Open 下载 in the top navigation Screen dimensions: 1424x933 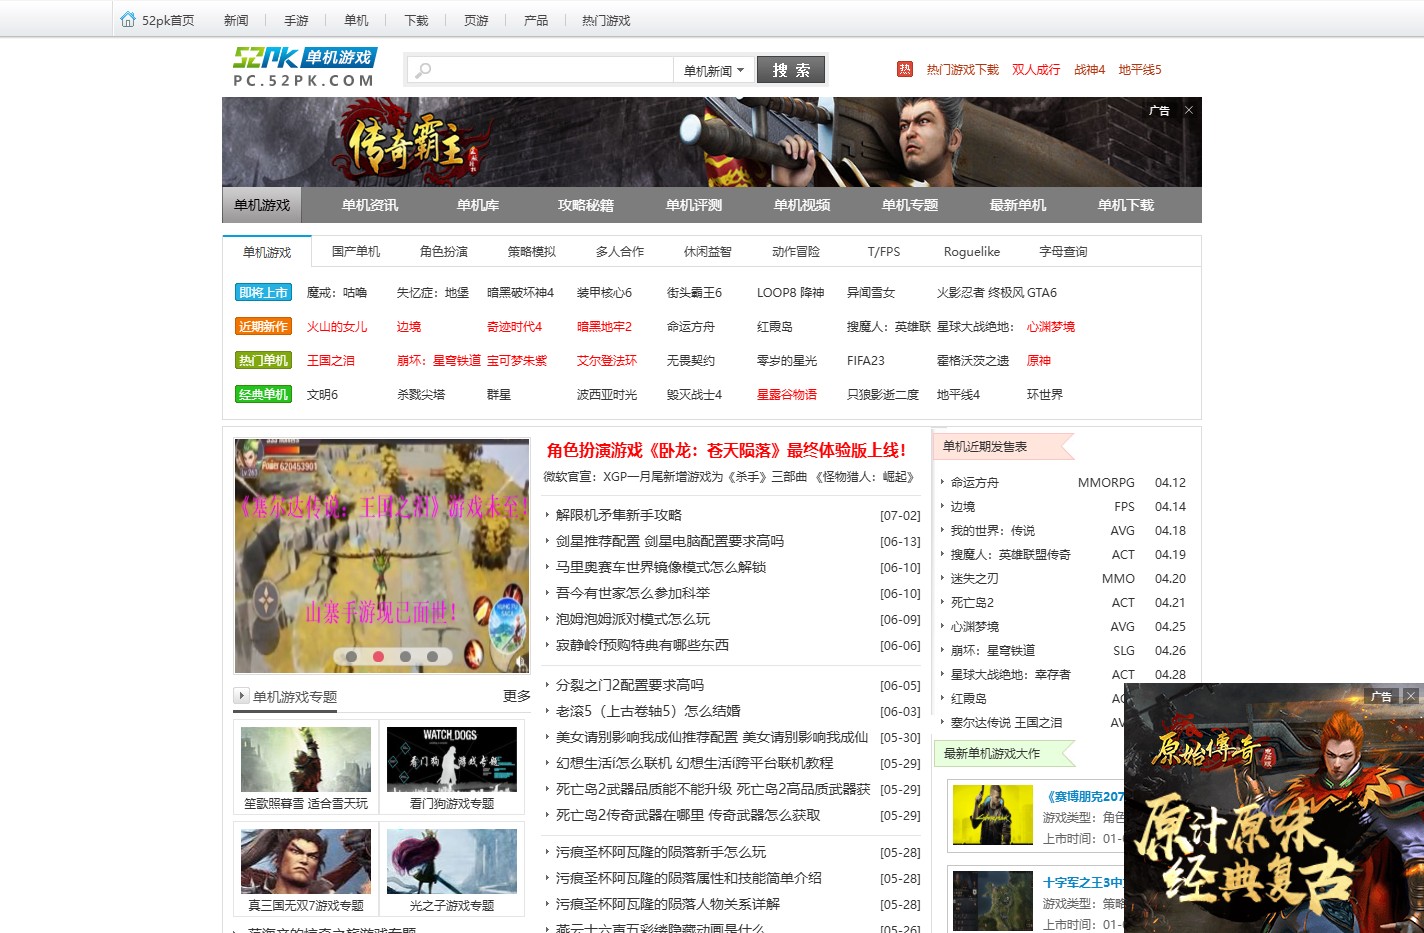(416, 20)
